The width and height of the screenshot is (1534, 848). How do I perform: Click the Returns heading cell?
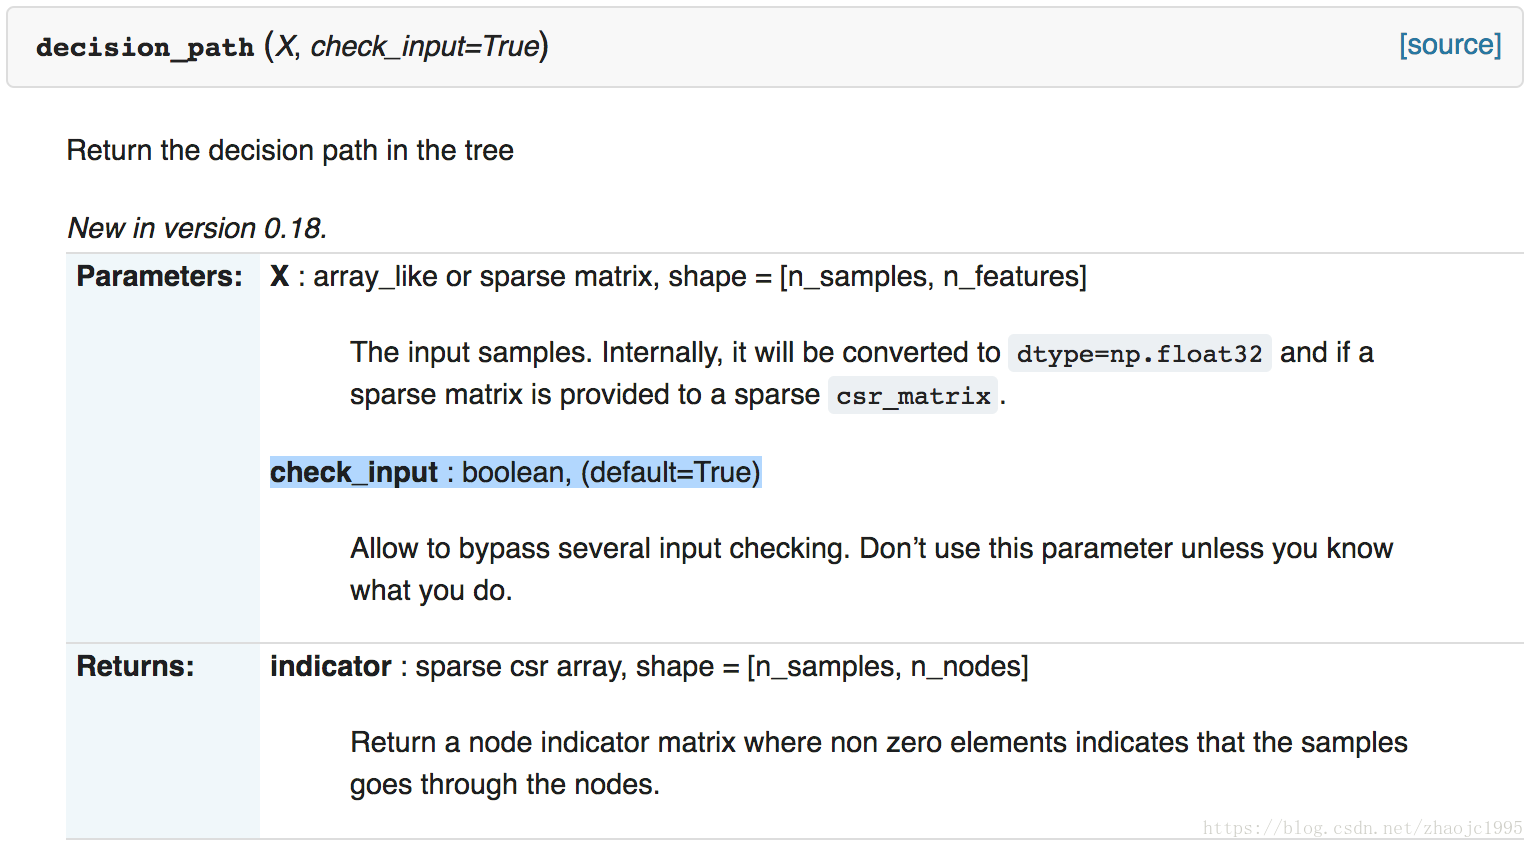(135, 666)
